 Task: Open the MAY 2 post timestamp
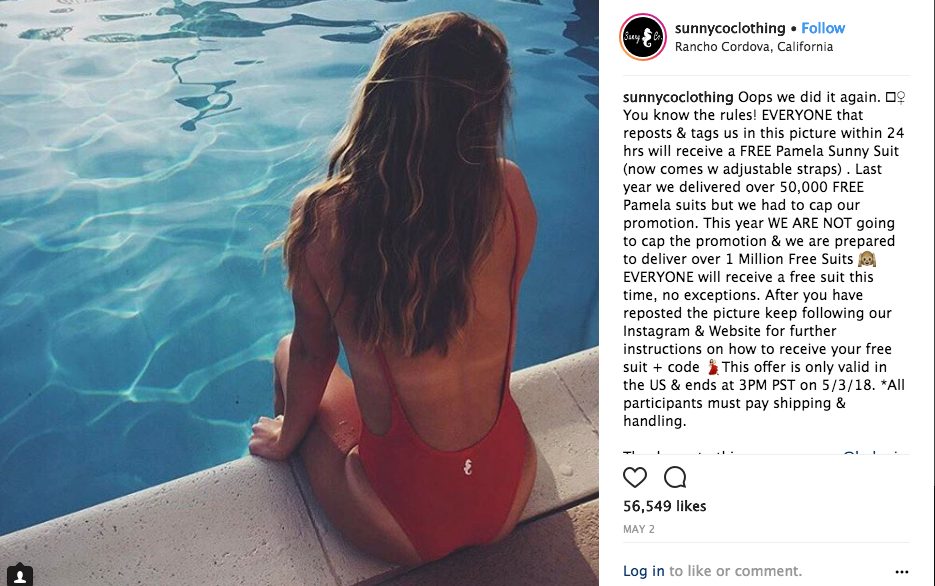tap(639, 529)
